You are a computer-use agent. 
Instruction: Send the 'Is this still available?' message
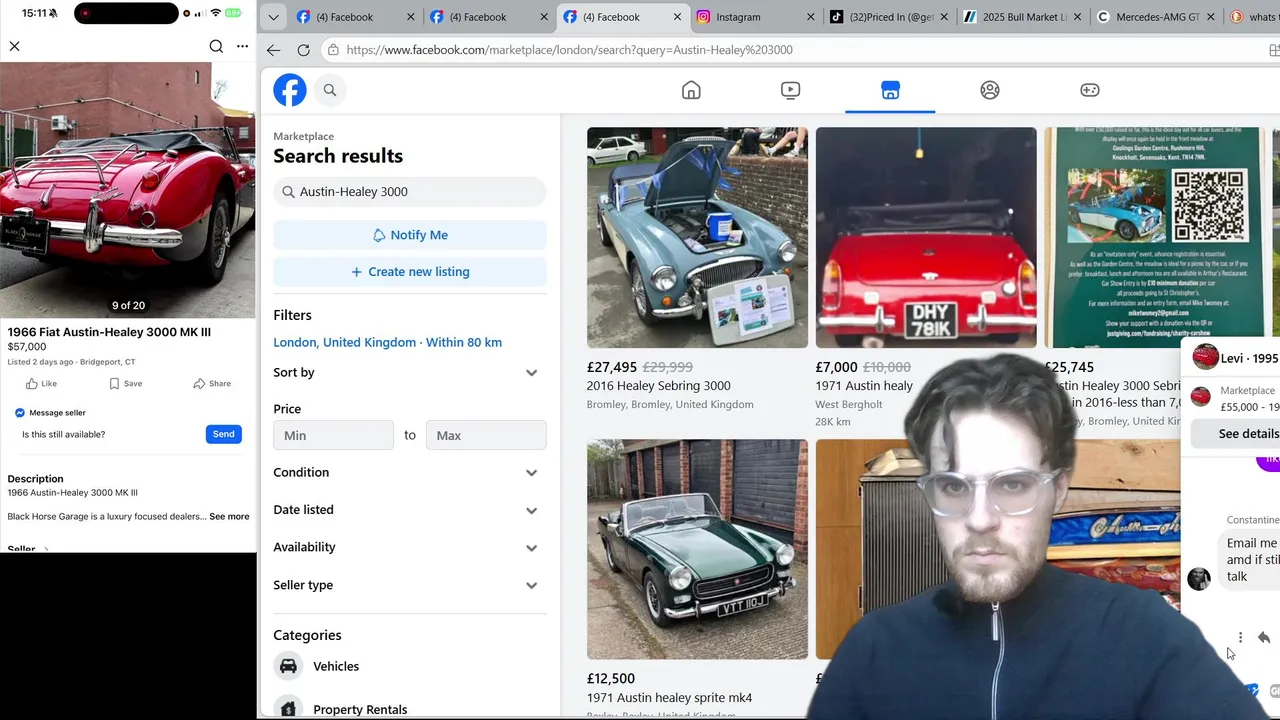[x=223, y=434]
